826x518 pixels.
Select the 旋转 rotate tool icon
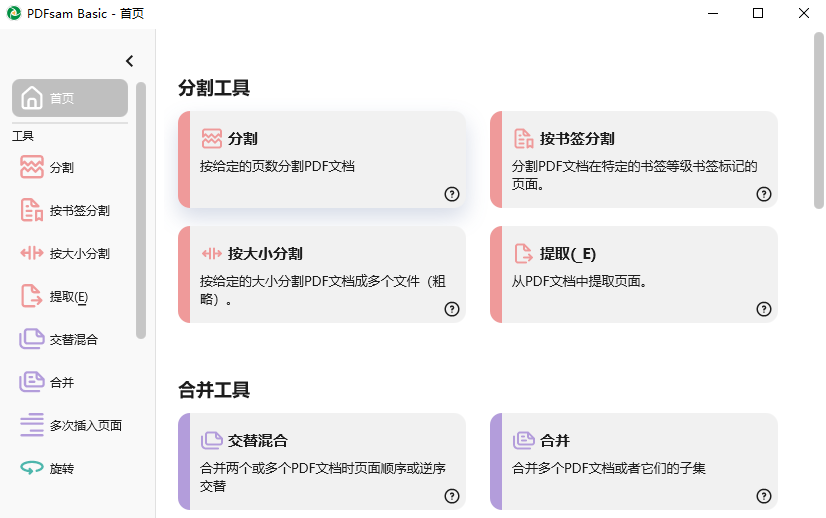[x=32, y=468]
